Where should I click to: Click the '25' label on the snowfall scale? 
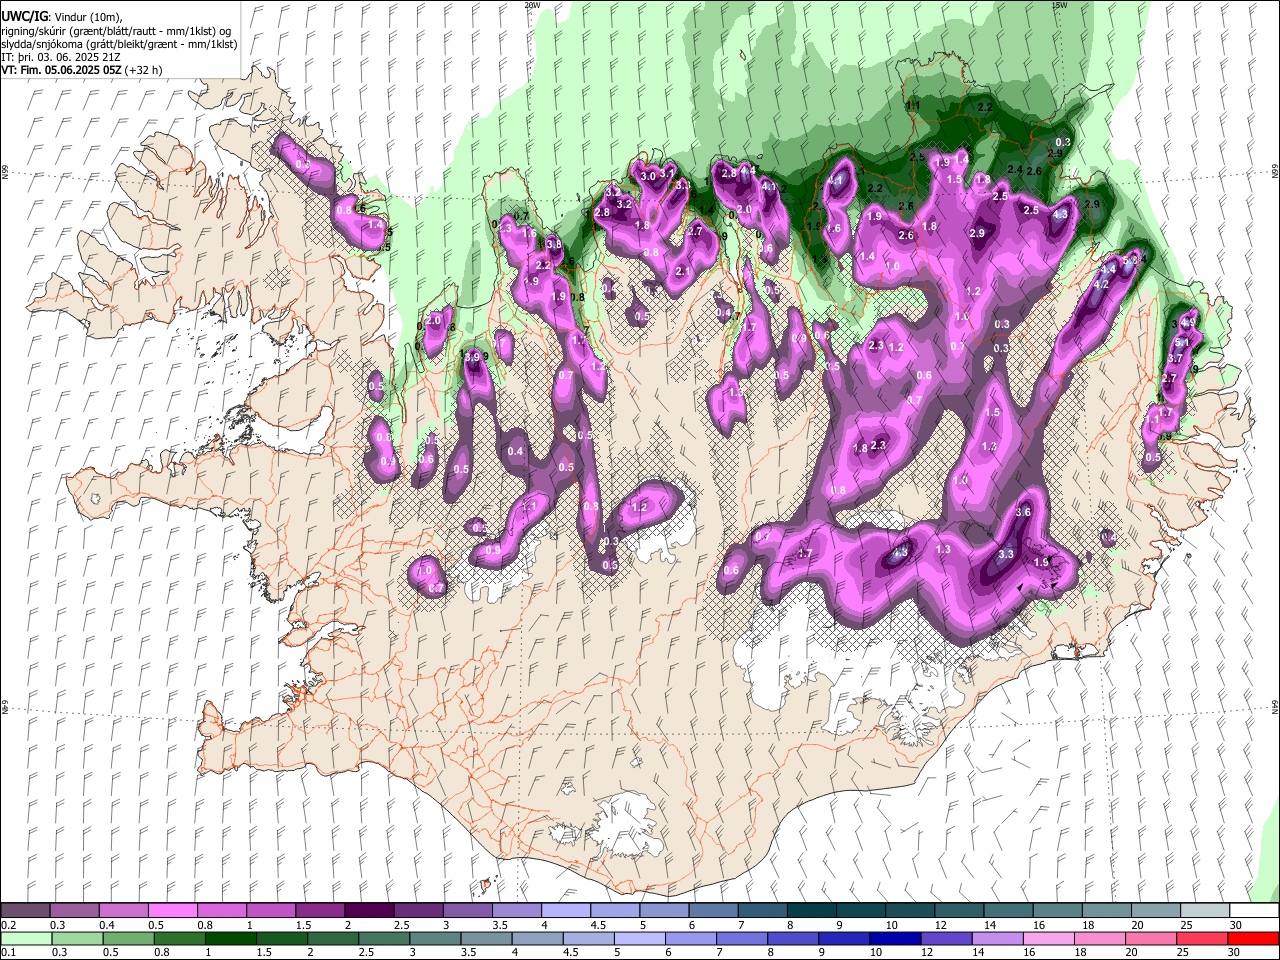[1187, 925]
